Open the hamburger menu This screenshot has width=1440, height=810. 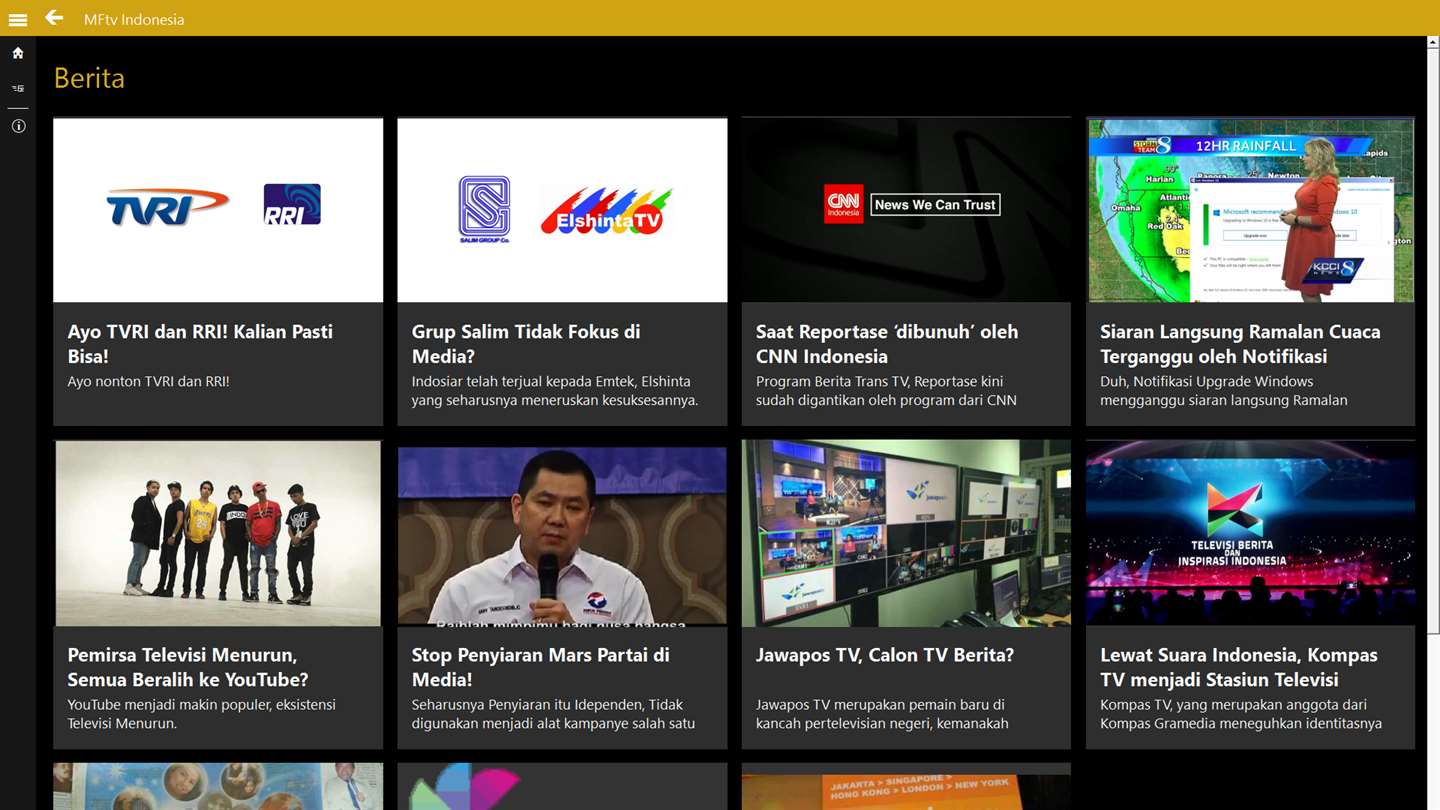[18, 19]
